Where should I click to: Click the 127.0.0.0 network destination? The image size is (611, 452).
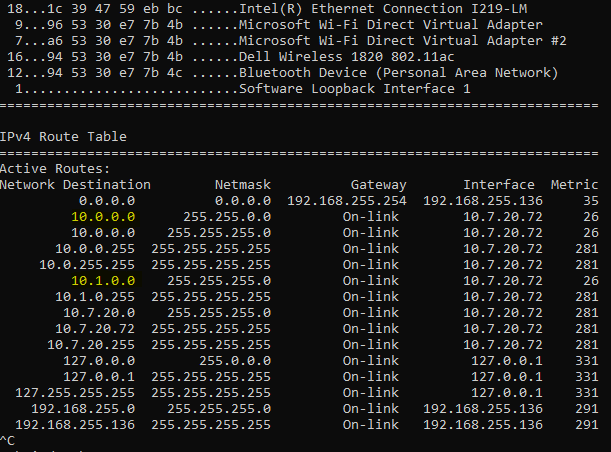point(99,361)
